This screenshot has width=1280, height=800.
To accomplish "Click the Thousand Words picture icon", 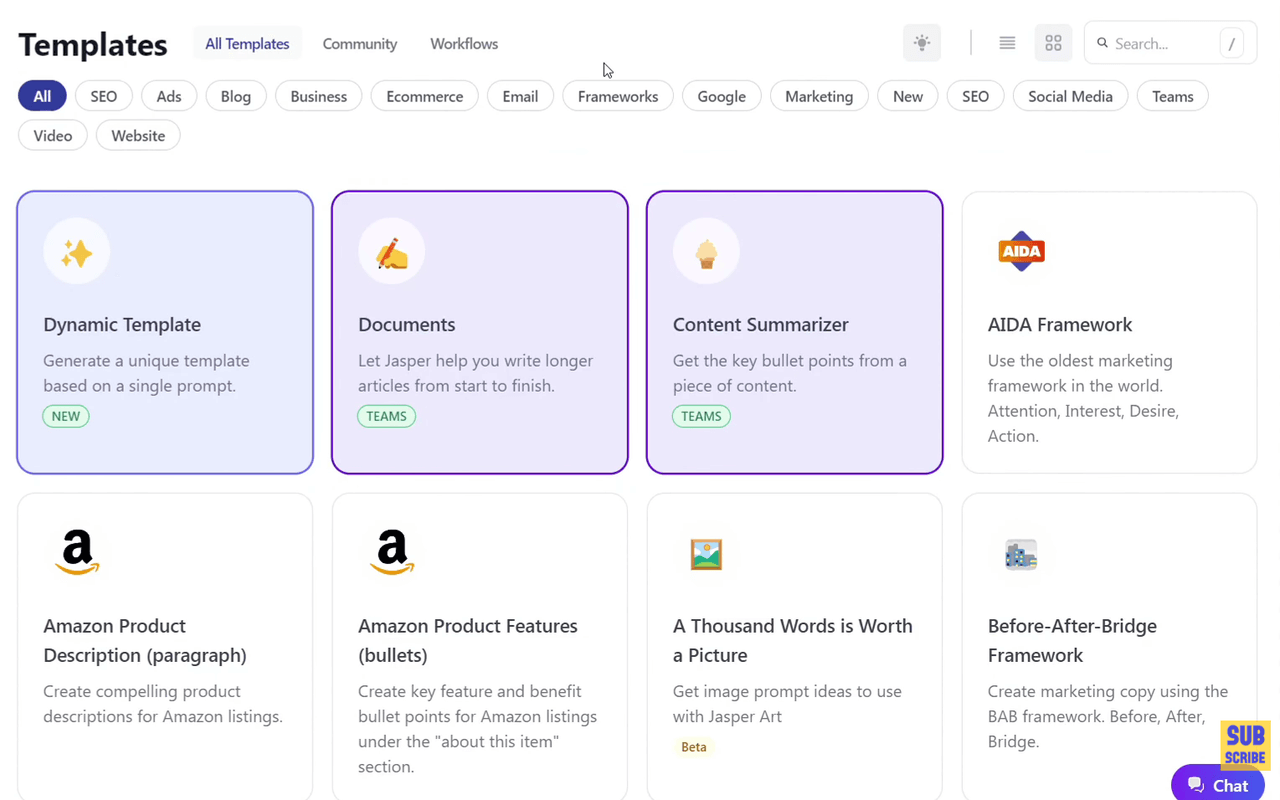I will pos(706,554).
